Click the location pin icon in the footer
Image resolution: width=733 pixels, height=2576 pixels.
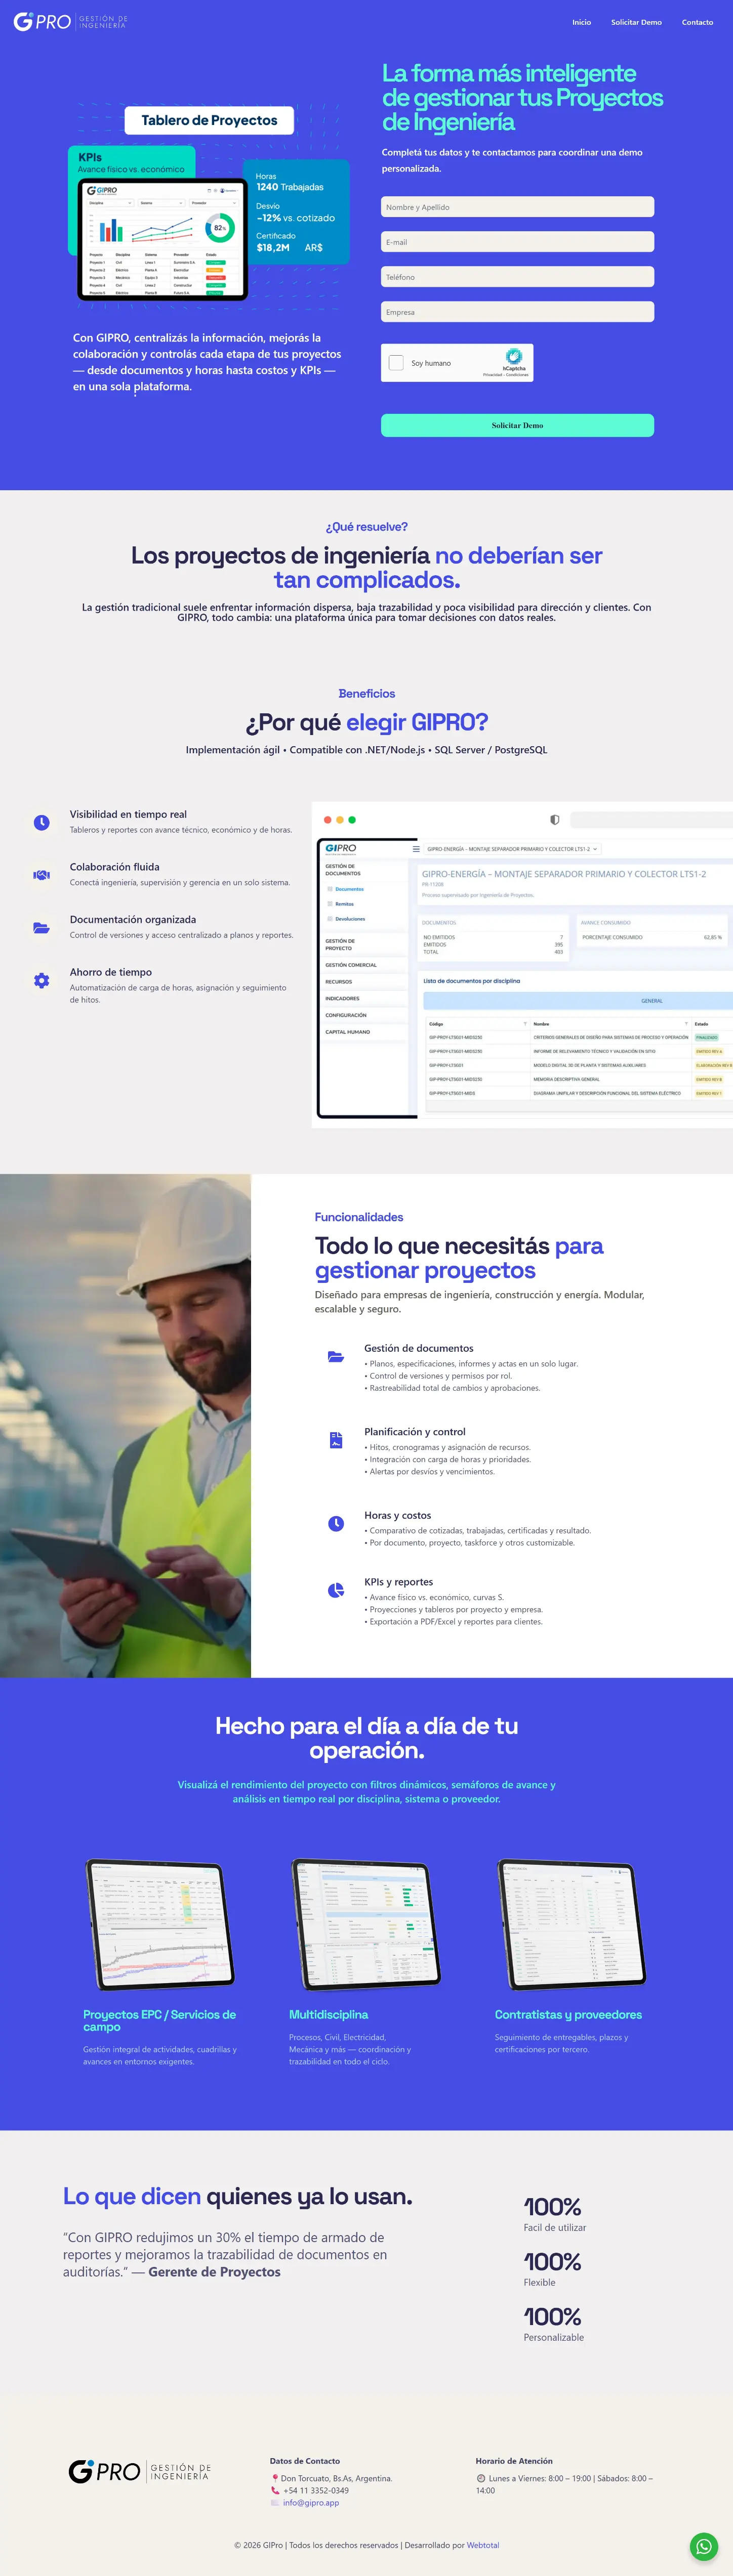(x=275, y=2478)
